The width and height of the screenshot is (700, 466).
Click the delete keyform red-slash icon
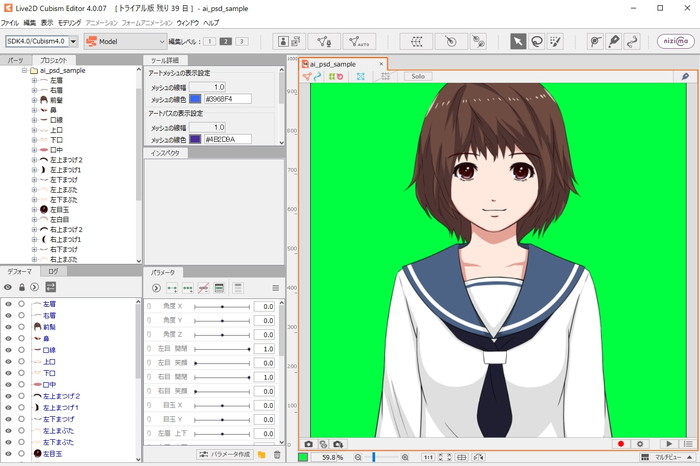pos(203,288)
